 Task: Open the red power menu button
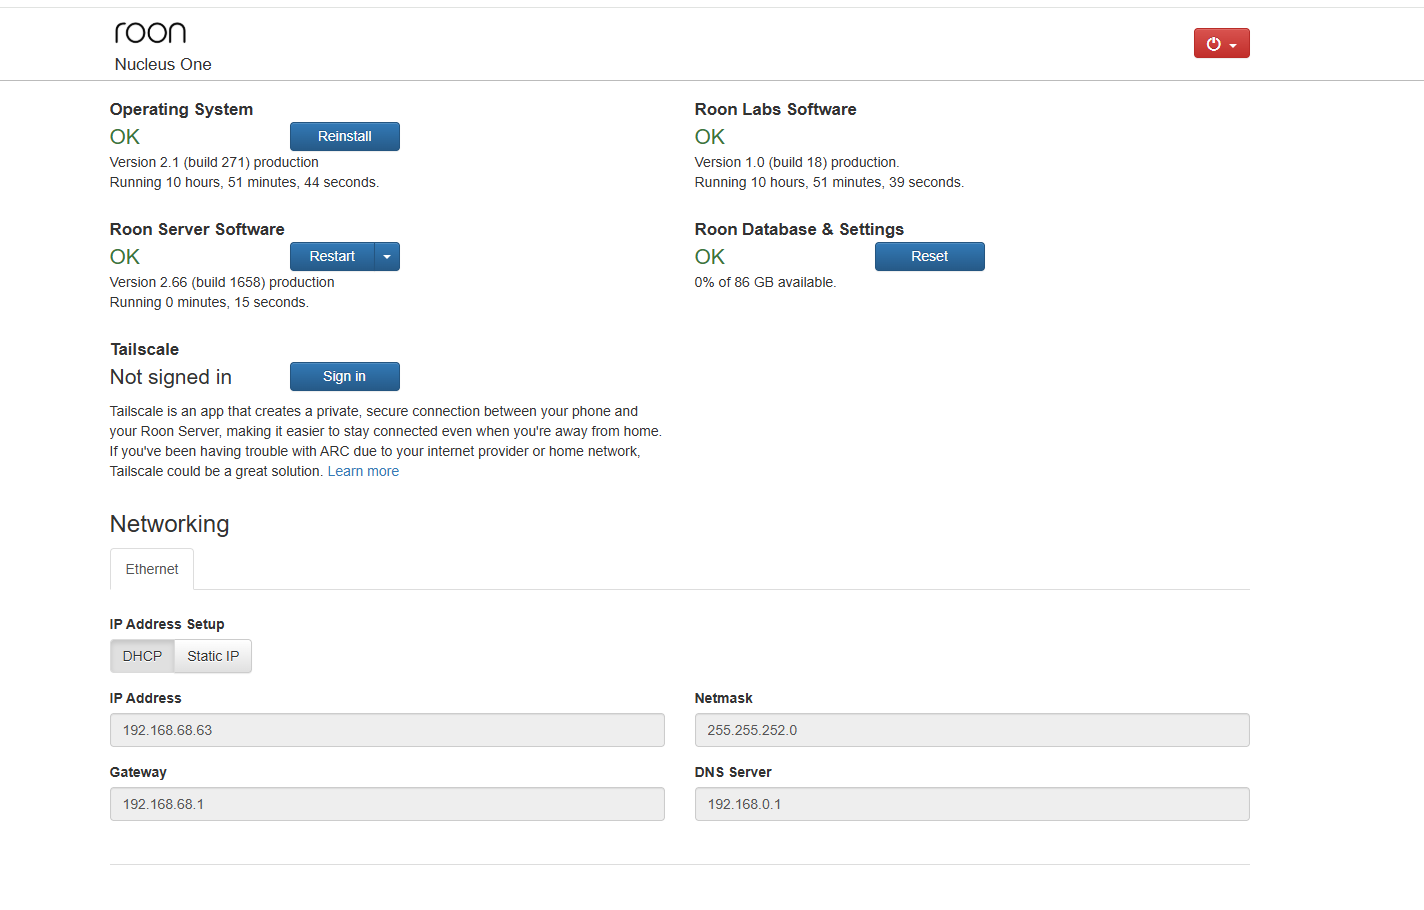tap(1221, 43)
